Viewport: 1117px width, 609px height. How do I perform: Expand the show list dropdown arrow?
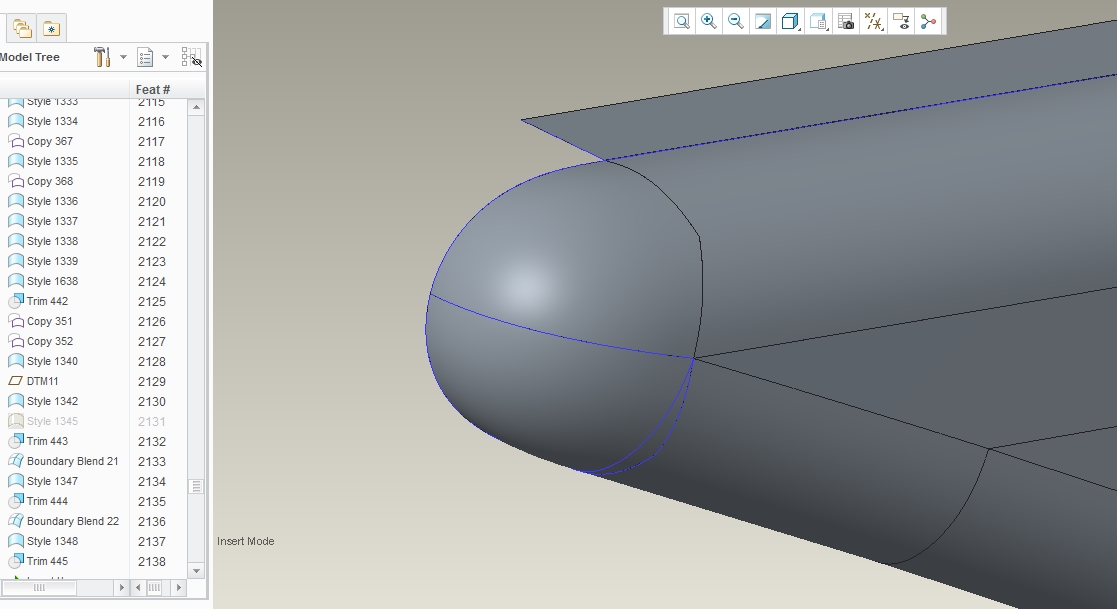click(165, 57)
